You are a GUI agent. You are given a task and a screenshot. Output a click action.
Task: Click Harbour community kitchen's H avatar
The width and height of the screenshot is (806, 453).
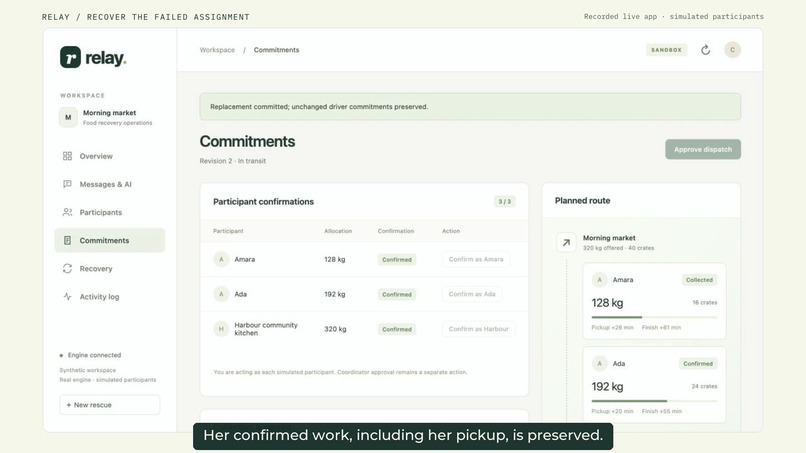tap(221, 329)
